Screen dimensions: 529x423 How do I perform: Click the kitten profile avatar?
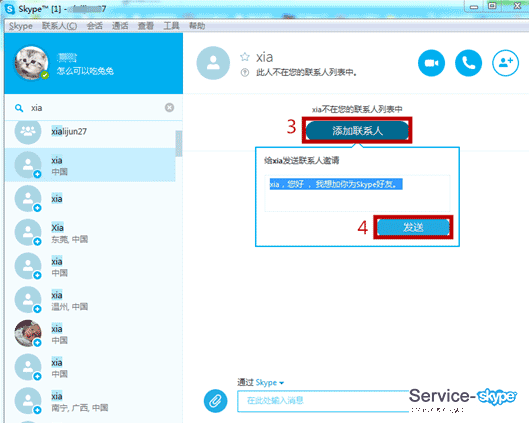pyautogui.click(x=31, y=63)
